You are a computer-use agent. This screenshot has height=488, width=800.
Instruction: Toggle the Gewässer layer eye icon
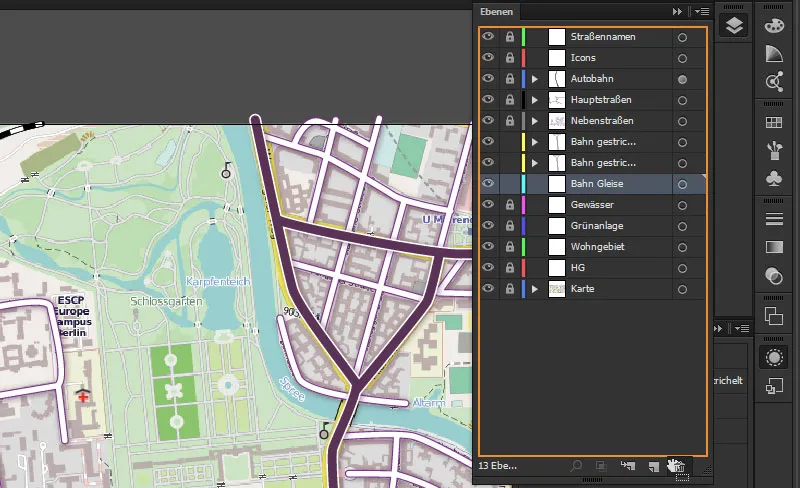[488, 204]
